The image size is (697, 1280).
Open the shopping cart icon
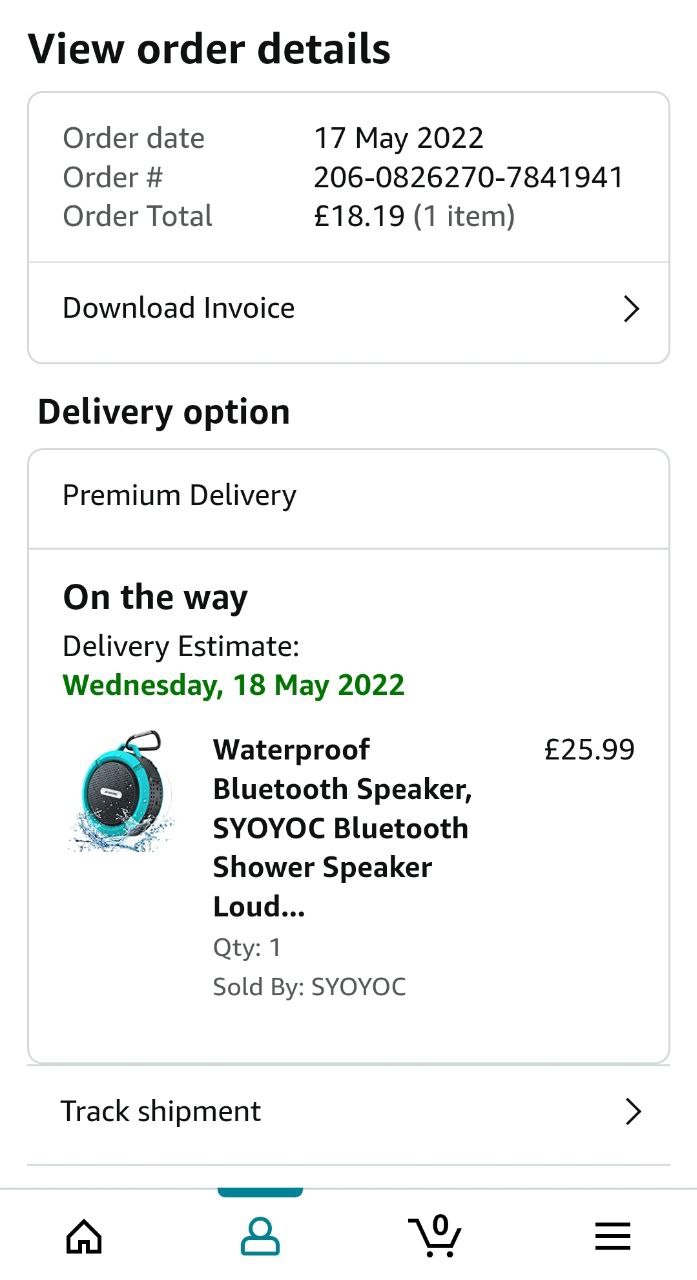[x=436, y=1236]
